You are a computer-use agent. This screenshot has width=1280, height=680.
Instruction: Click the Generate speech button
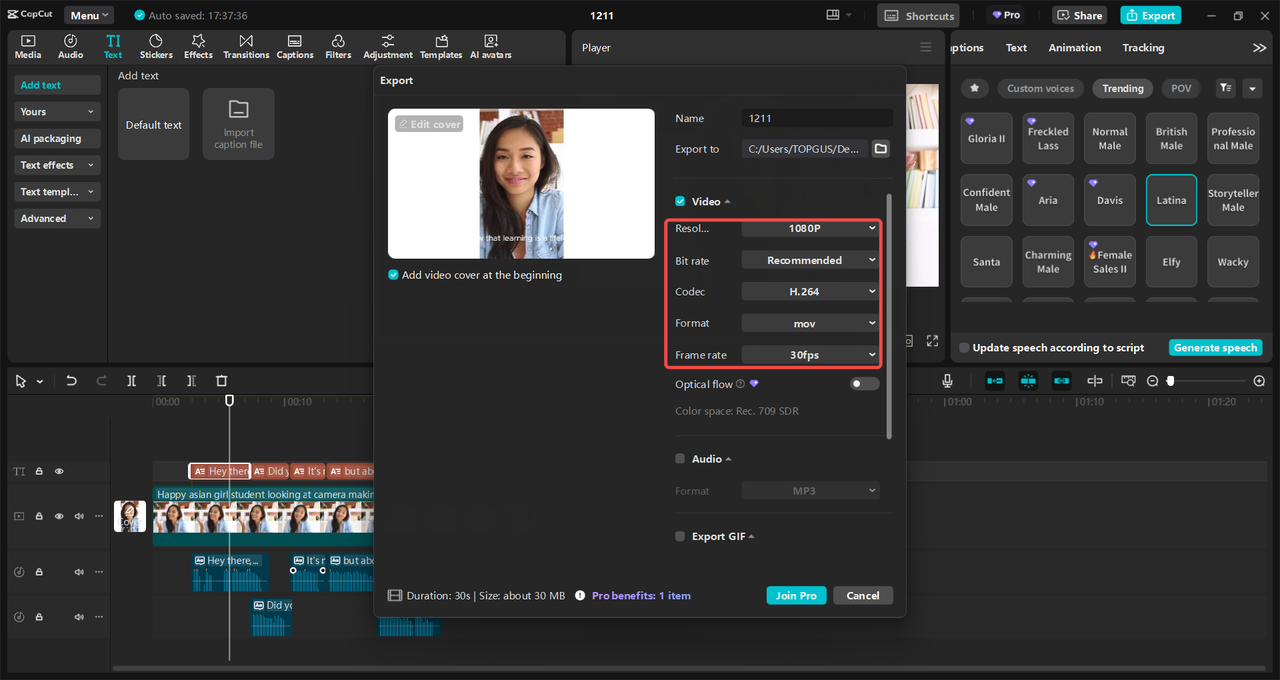point(1215,347)
